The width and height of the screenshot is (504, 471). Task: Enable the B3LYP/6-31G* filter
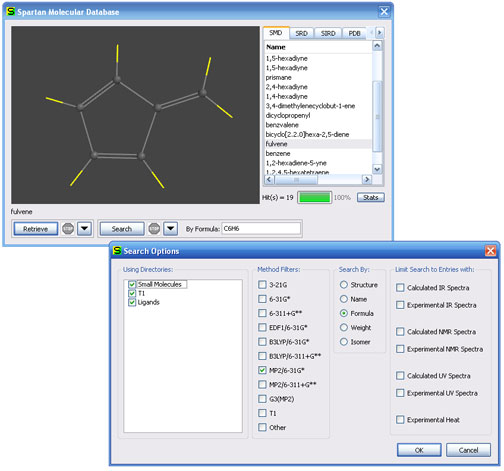(262, 342)
